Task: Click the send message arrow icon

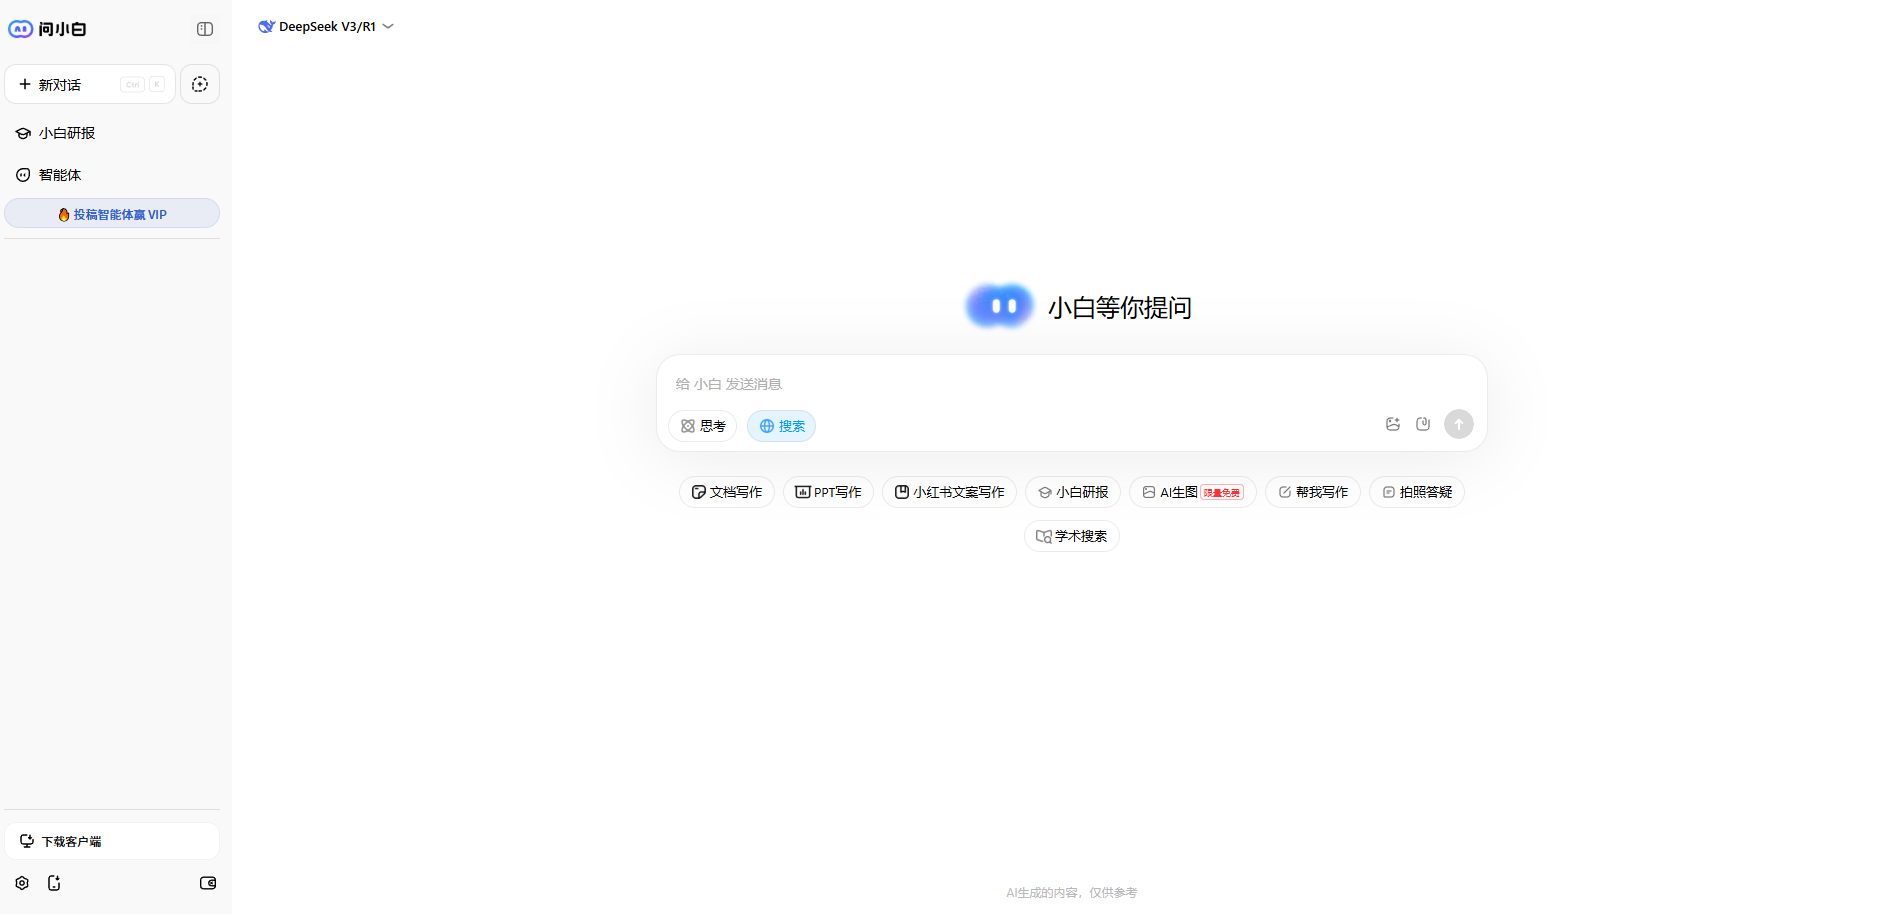Action: 1458,424
